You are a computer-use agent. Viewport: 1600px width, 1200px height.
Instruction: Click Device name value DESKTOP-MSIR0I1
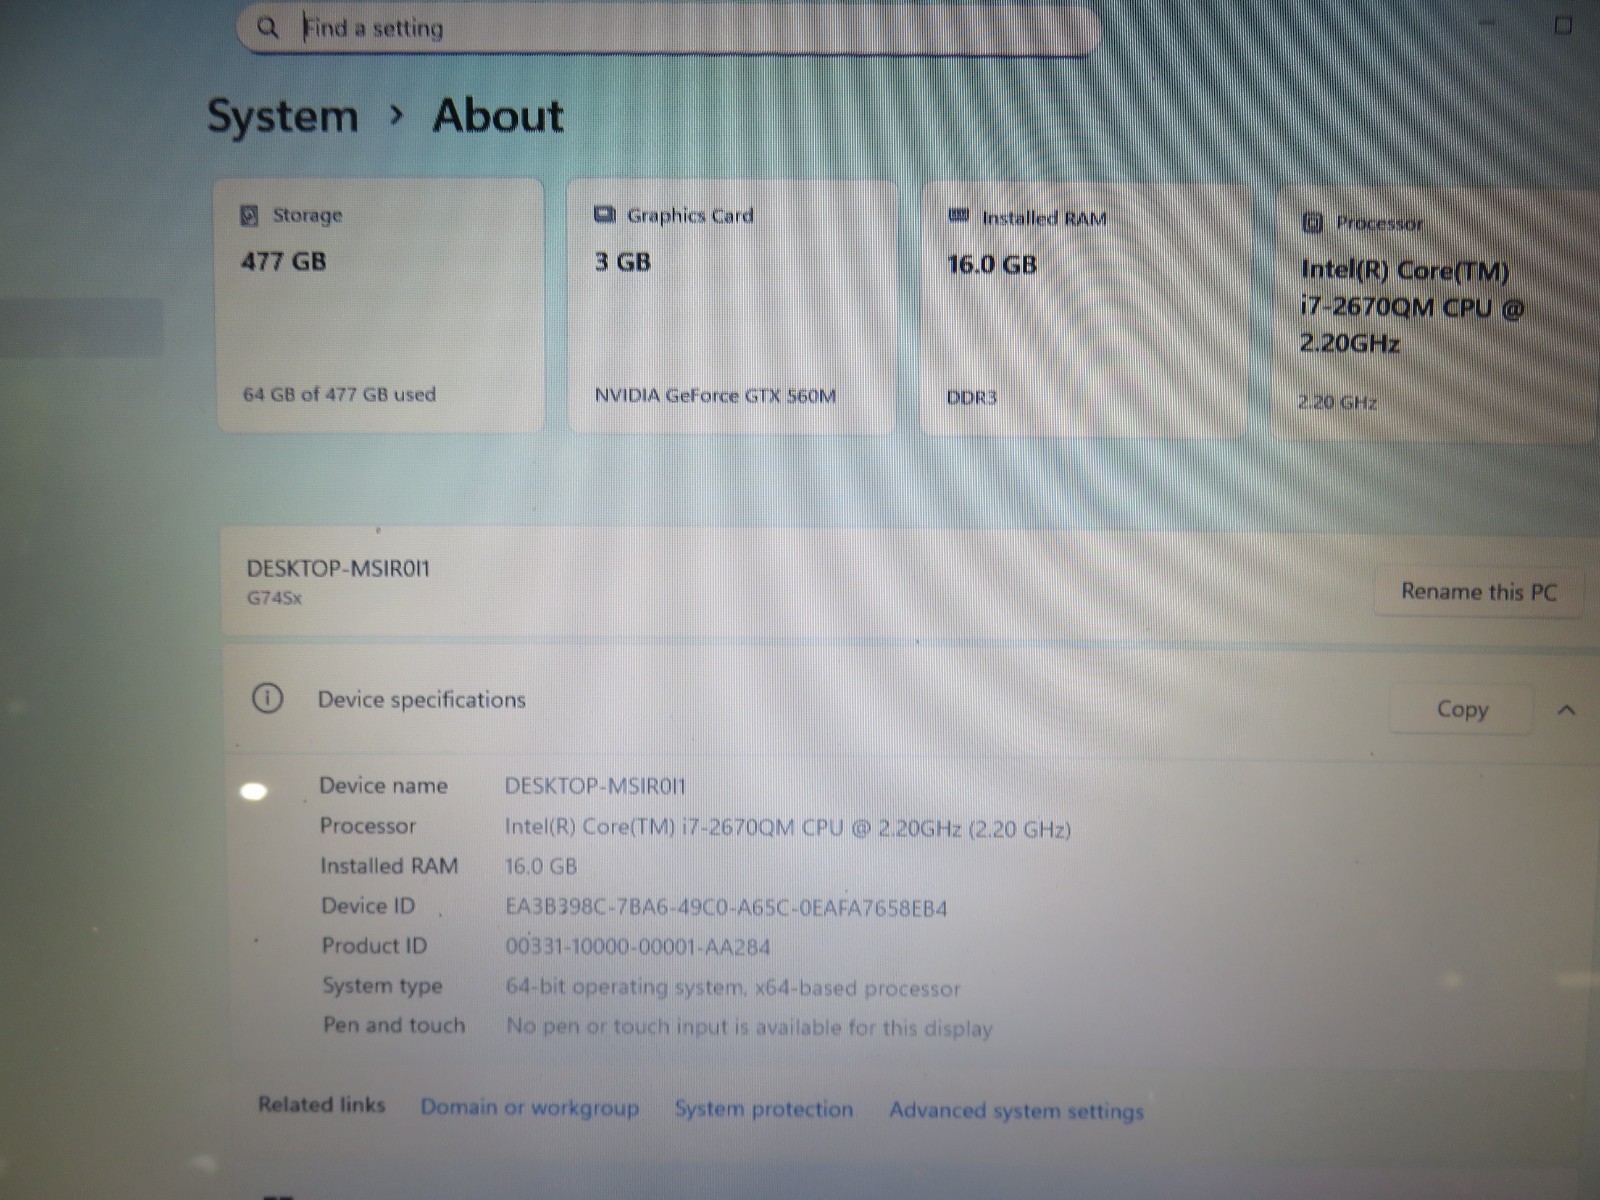[595, 786]
